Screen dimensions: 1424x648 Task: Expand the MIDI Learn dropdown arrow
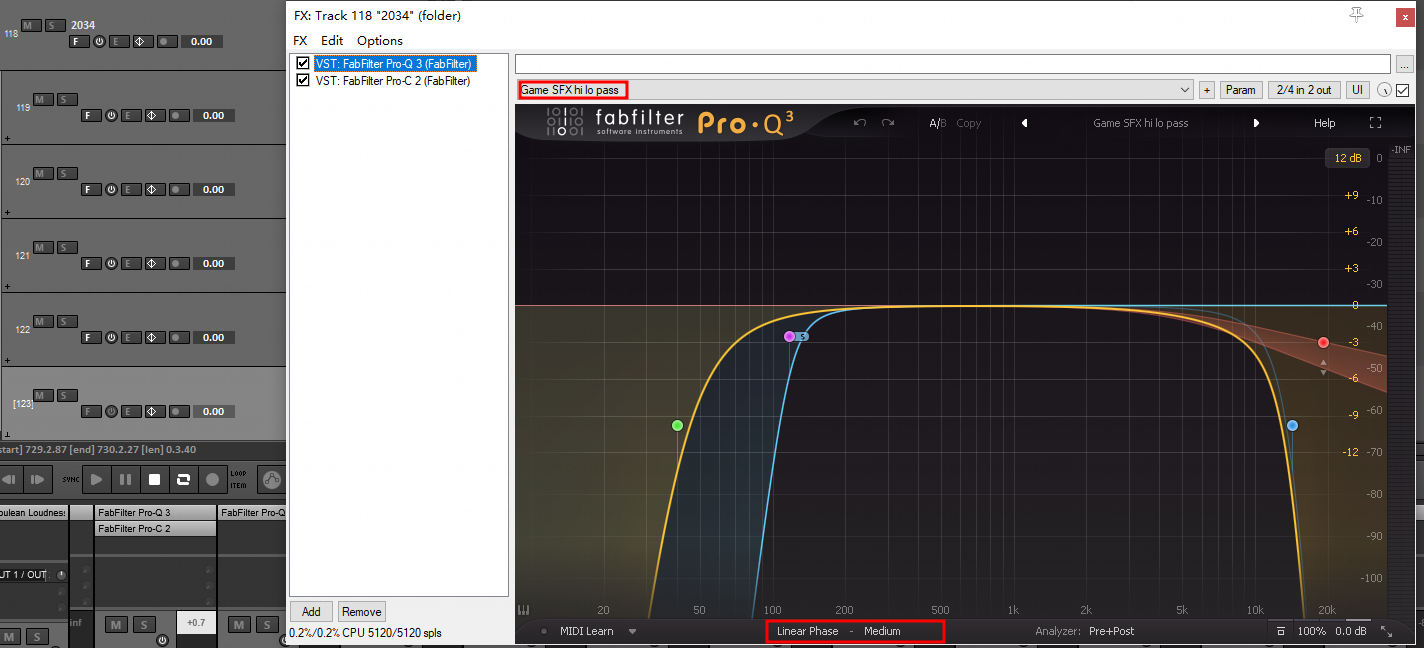click(632, 631)
